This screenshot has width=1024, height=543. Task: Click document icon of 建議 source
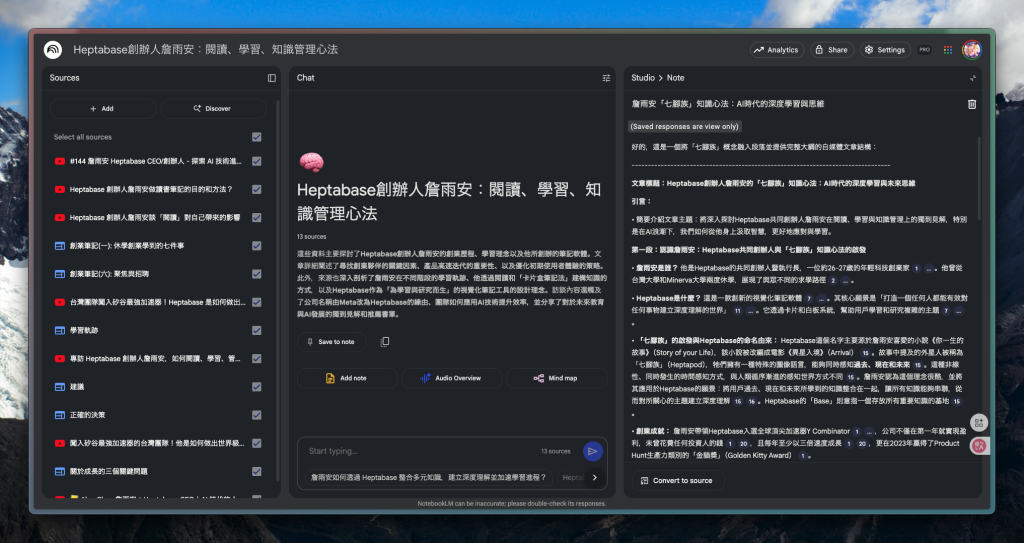pyautogui.click(x=59, y=387)
